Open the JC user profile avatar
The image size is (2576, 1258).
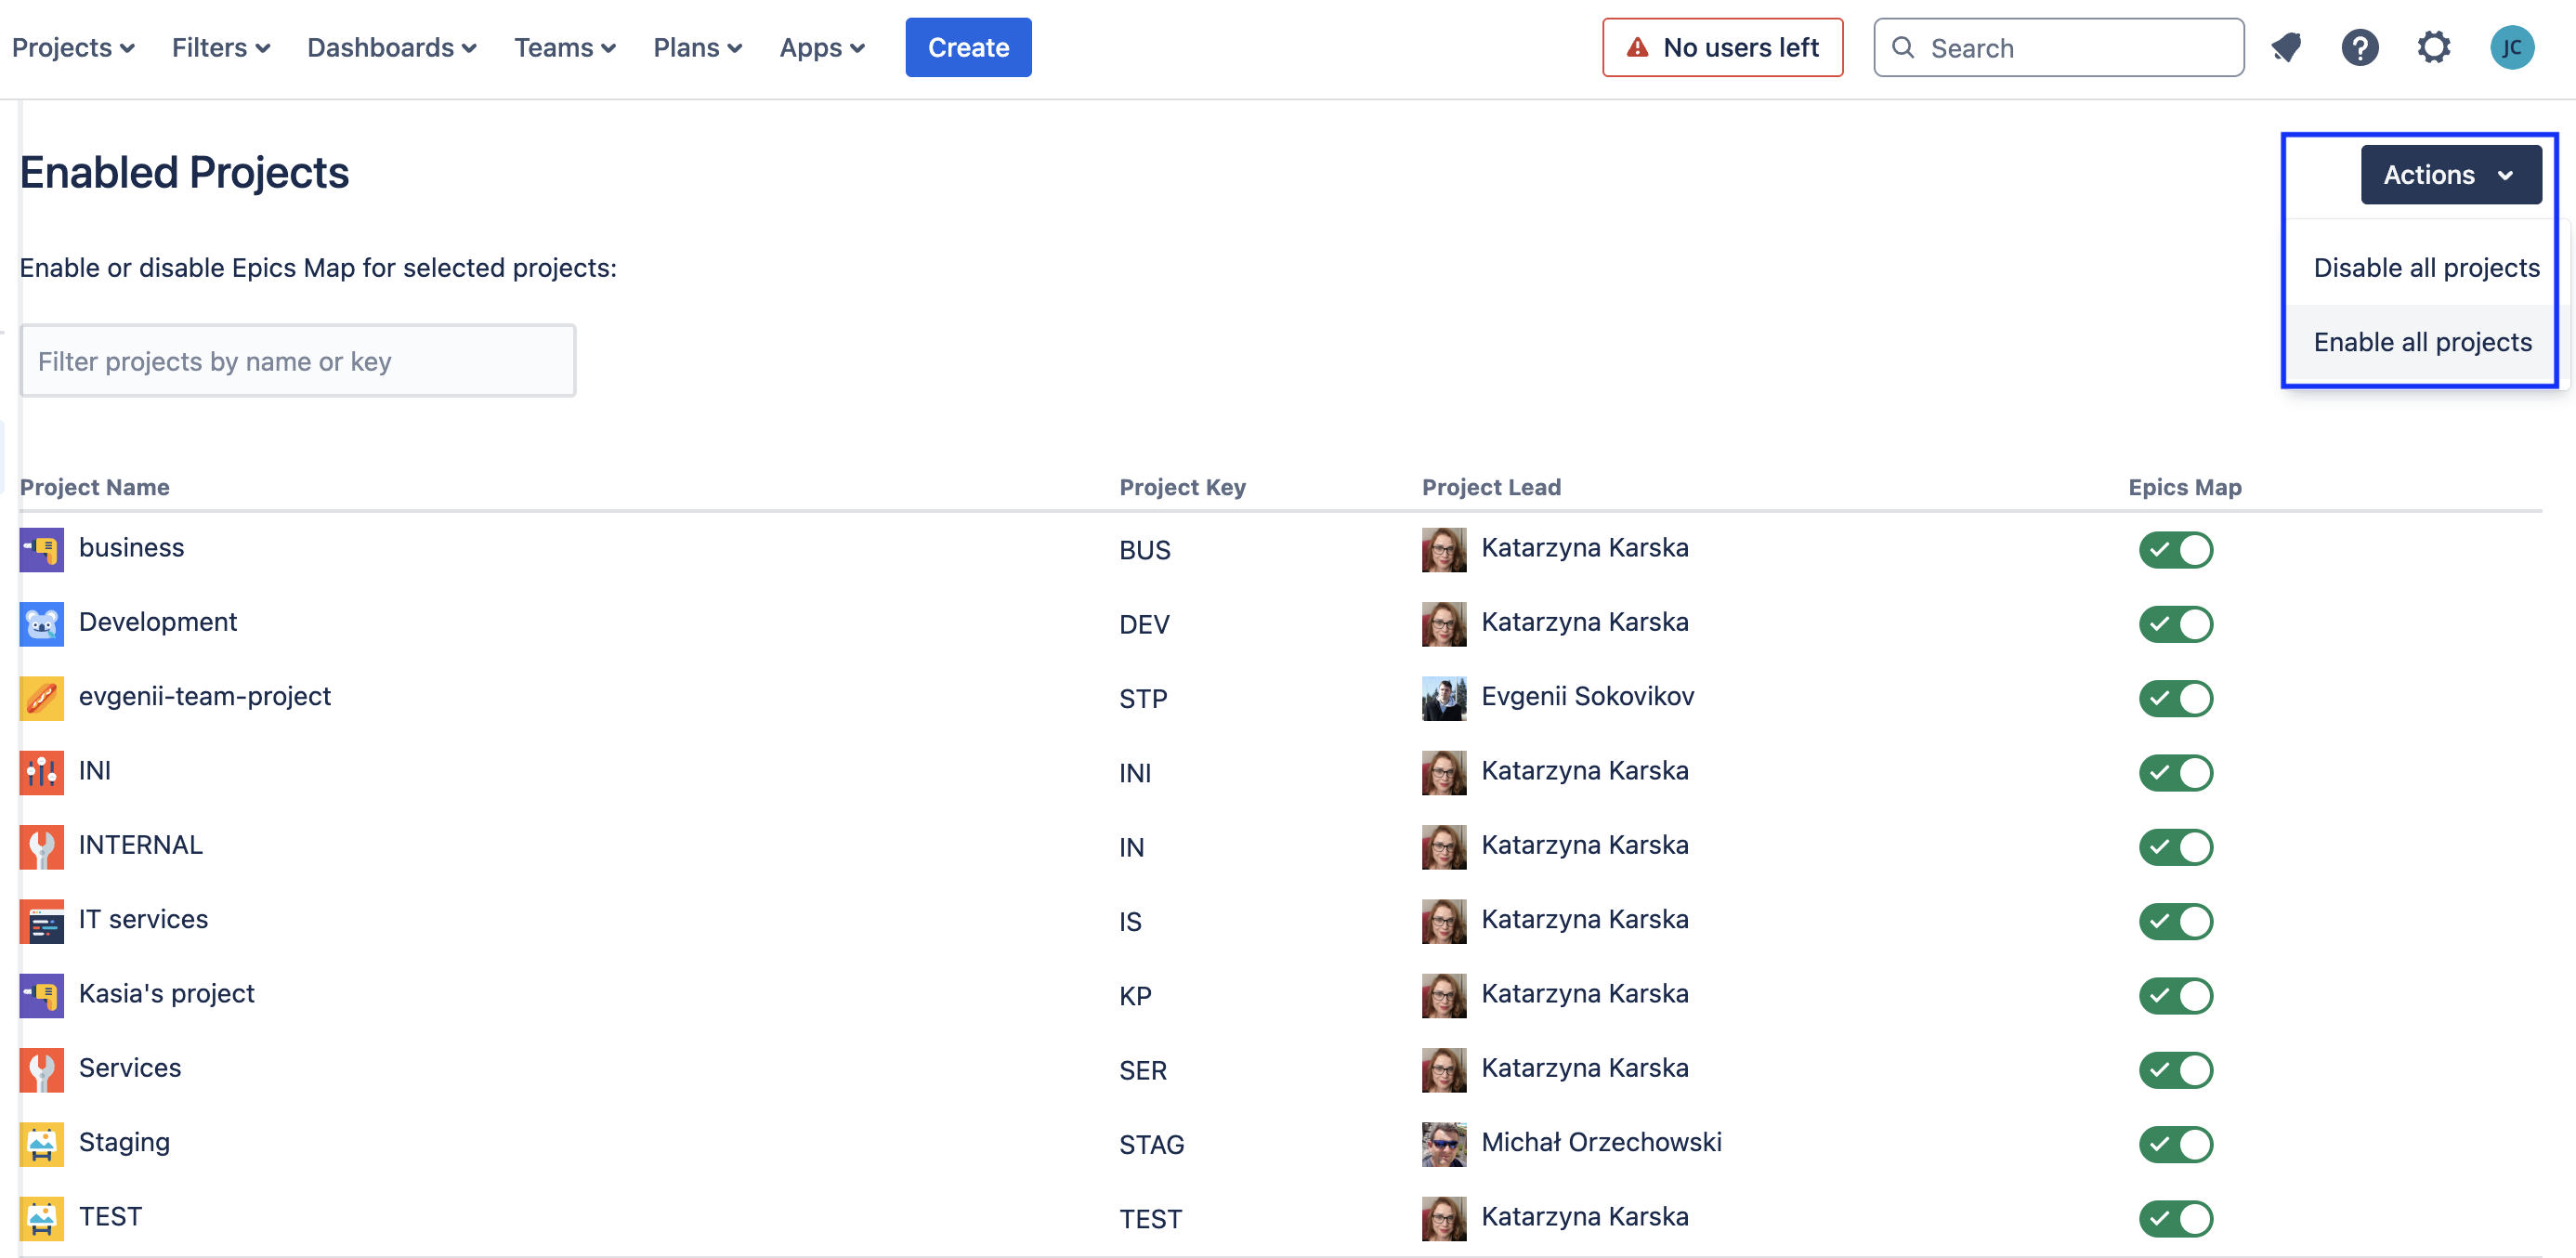(x=2511, y=47)
